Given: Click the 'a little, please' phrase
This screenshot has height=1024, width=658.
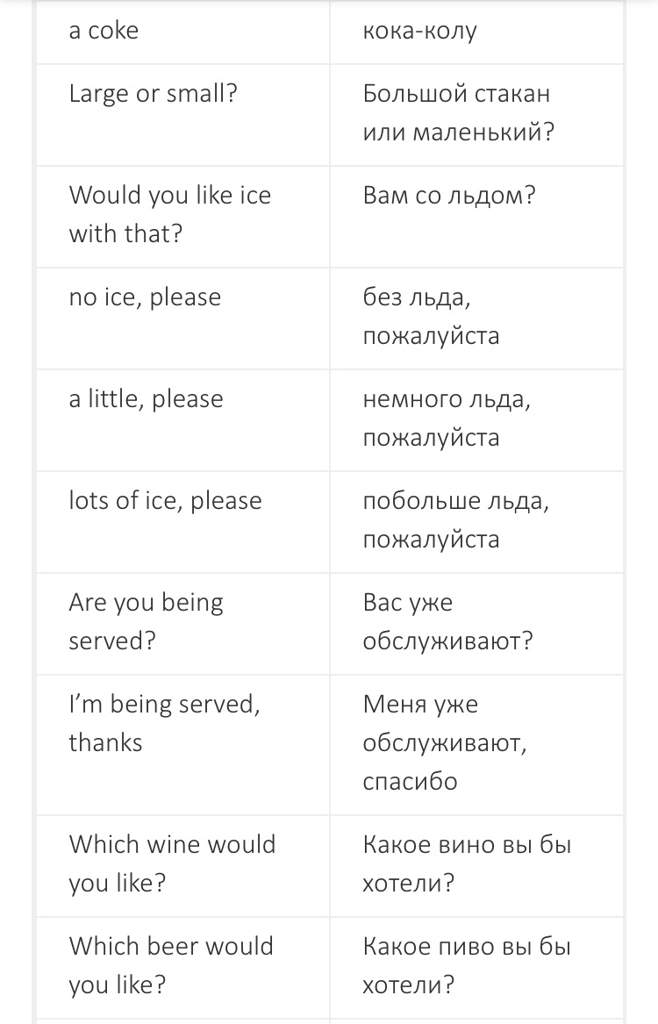Looking at the screenshot, I should tap(146, 399).
